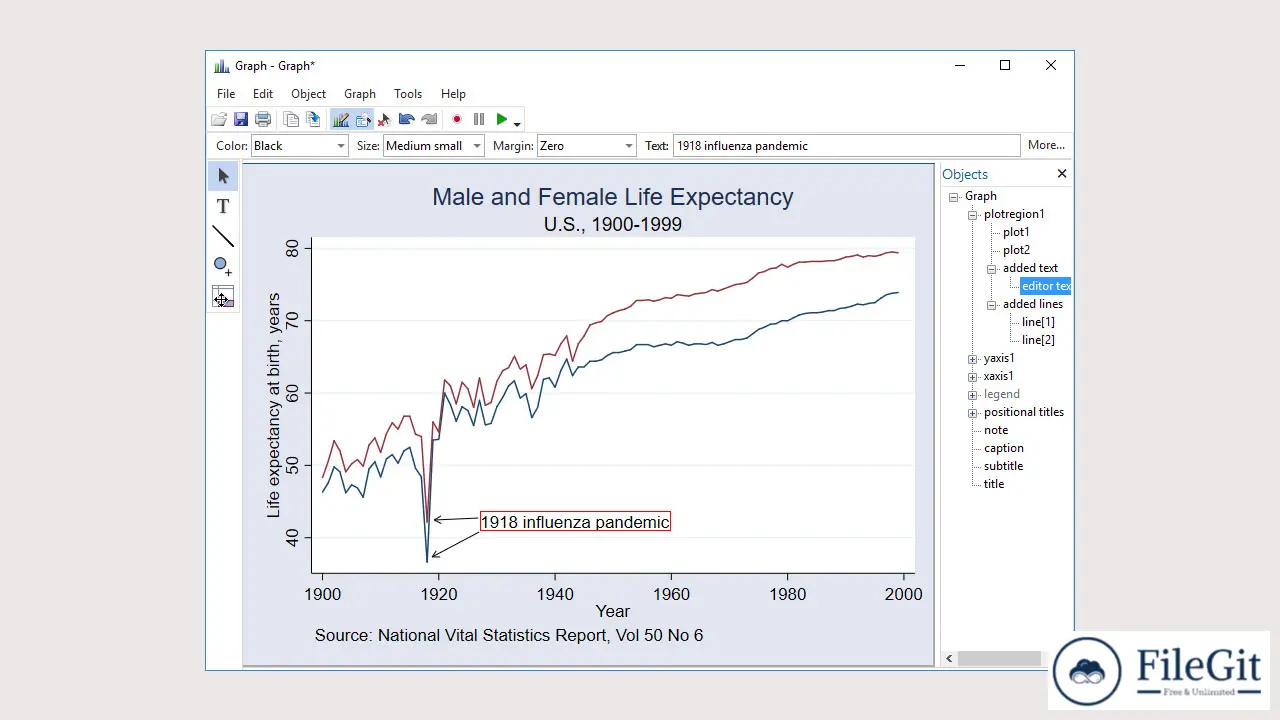Open the Object menu

coord(308,94)
